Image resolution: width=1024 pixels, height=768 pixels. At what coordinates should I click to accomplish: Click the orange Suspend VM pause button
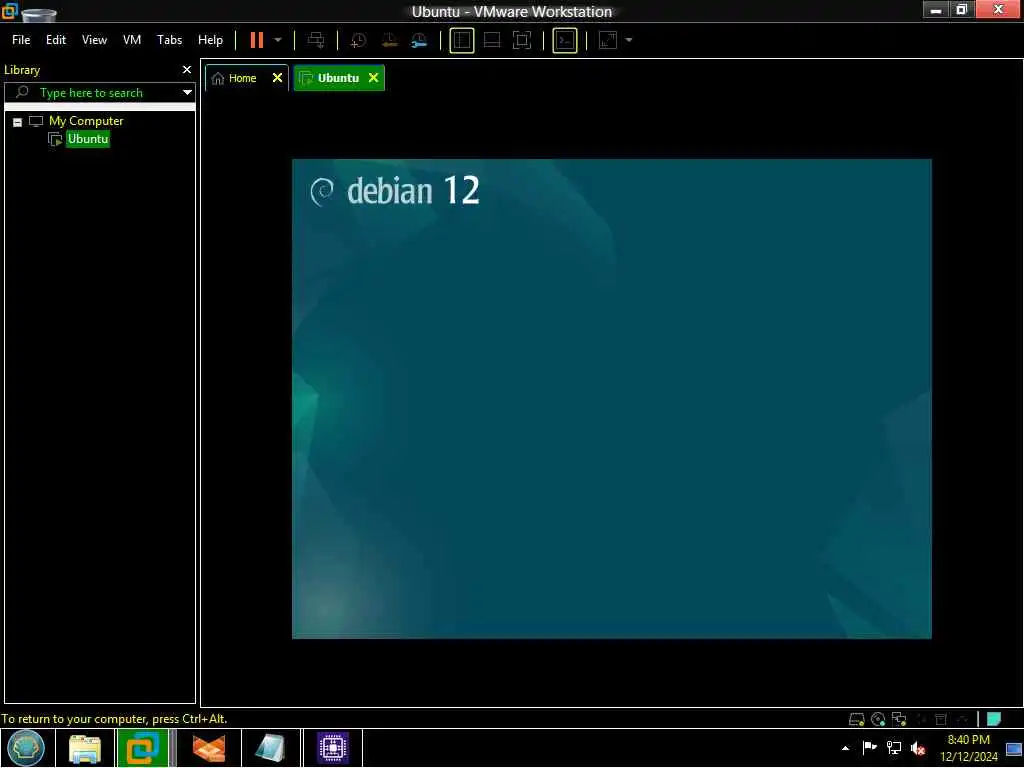pyautogui.click(x=257, y=40)
